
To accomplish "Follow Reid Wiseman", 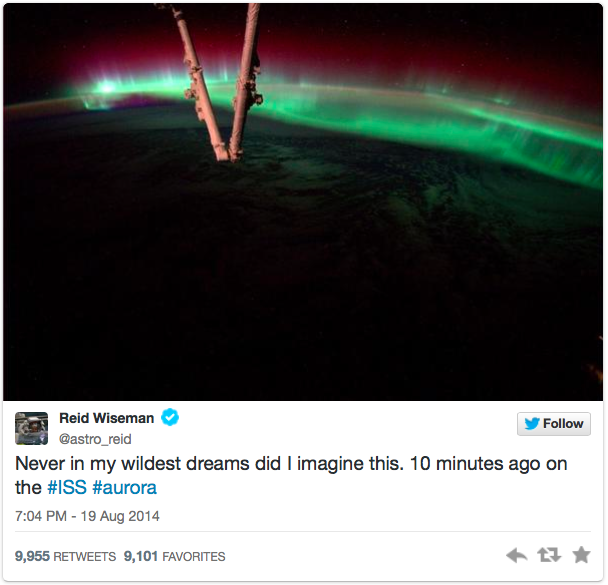I will [x=554, y=424].
